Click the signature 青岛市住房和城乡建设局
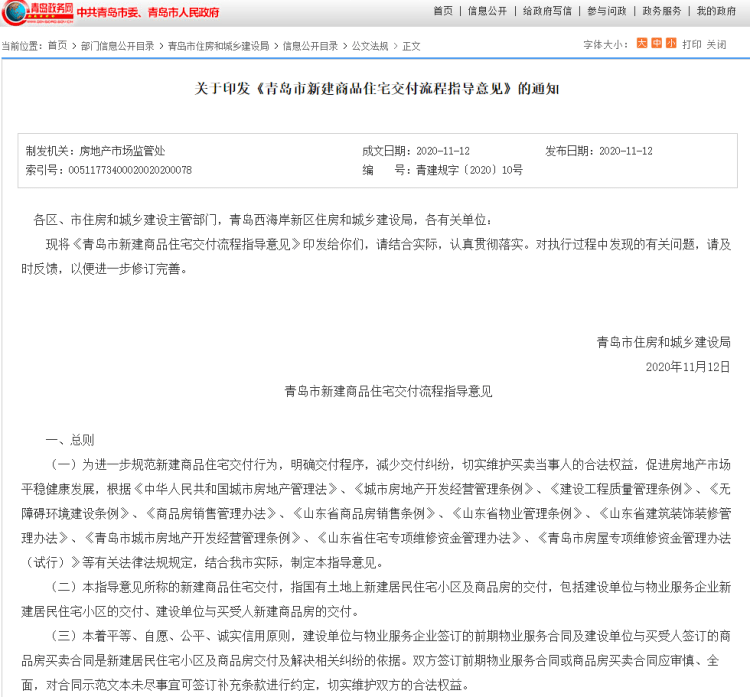Screen dimensions: 750x697 pyautogui.click(x=663, y=342)
